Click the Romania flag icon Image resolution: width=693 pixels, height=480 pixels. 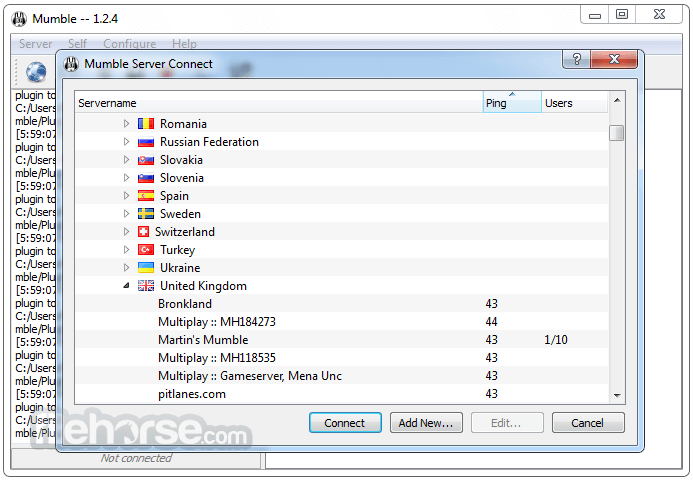point(146,124)
